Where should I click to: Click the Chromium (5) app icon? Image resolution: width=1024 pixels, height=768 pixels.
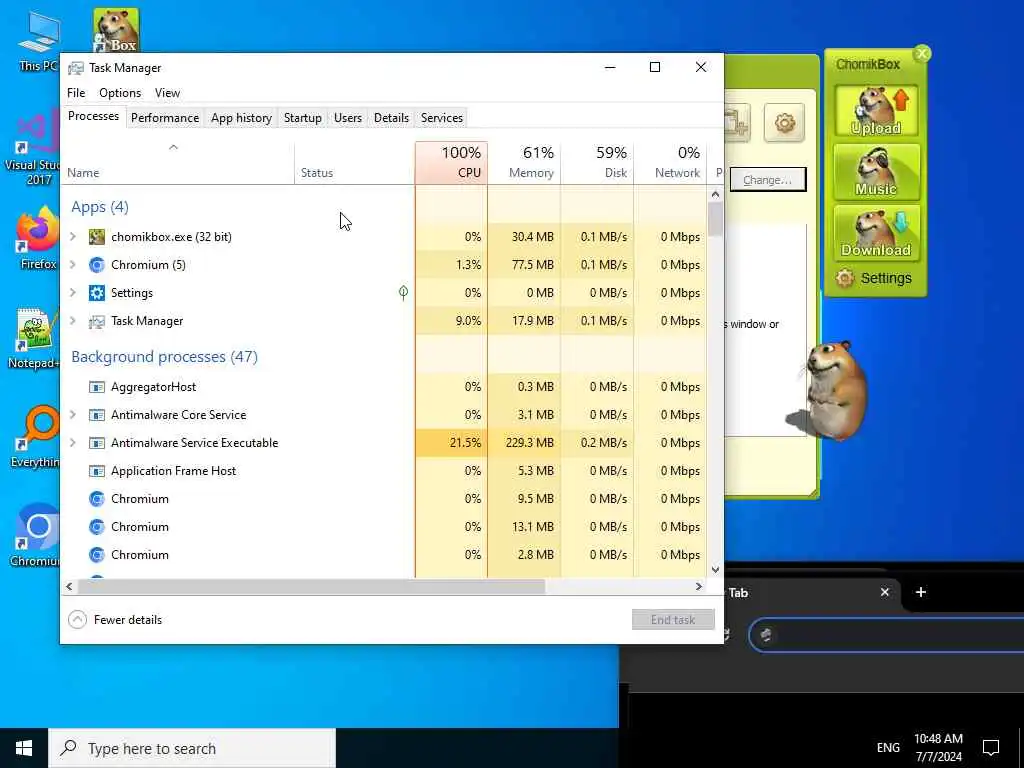coord(97,264)
